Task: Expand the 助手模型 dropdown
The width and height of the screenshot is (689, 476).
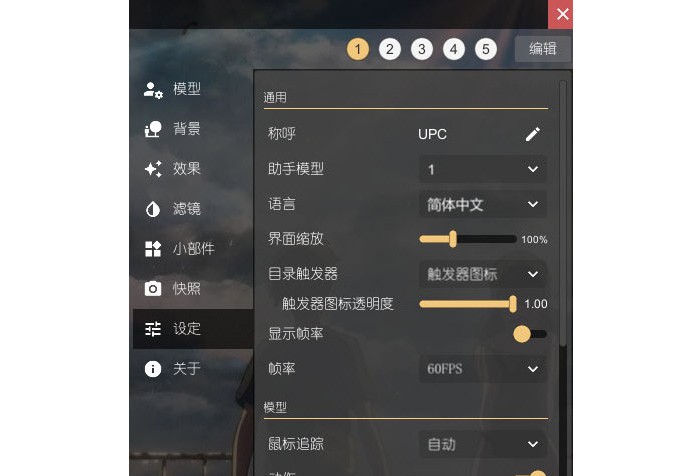Action: click(483, 169)
